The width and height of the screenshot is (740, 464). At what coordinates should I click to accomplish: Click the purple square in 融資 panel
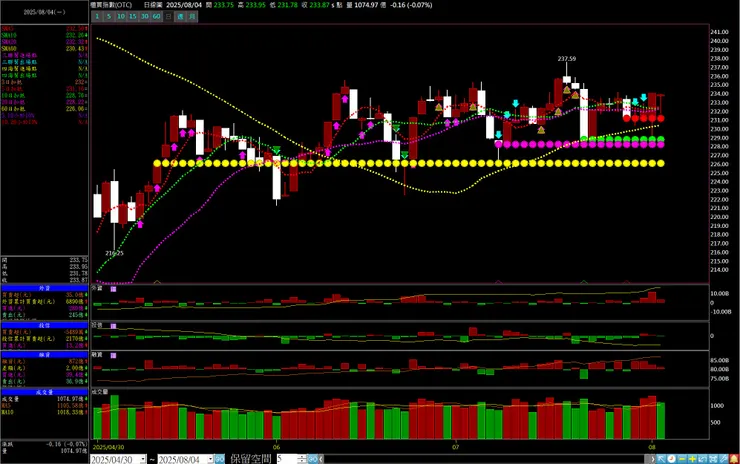113,355
